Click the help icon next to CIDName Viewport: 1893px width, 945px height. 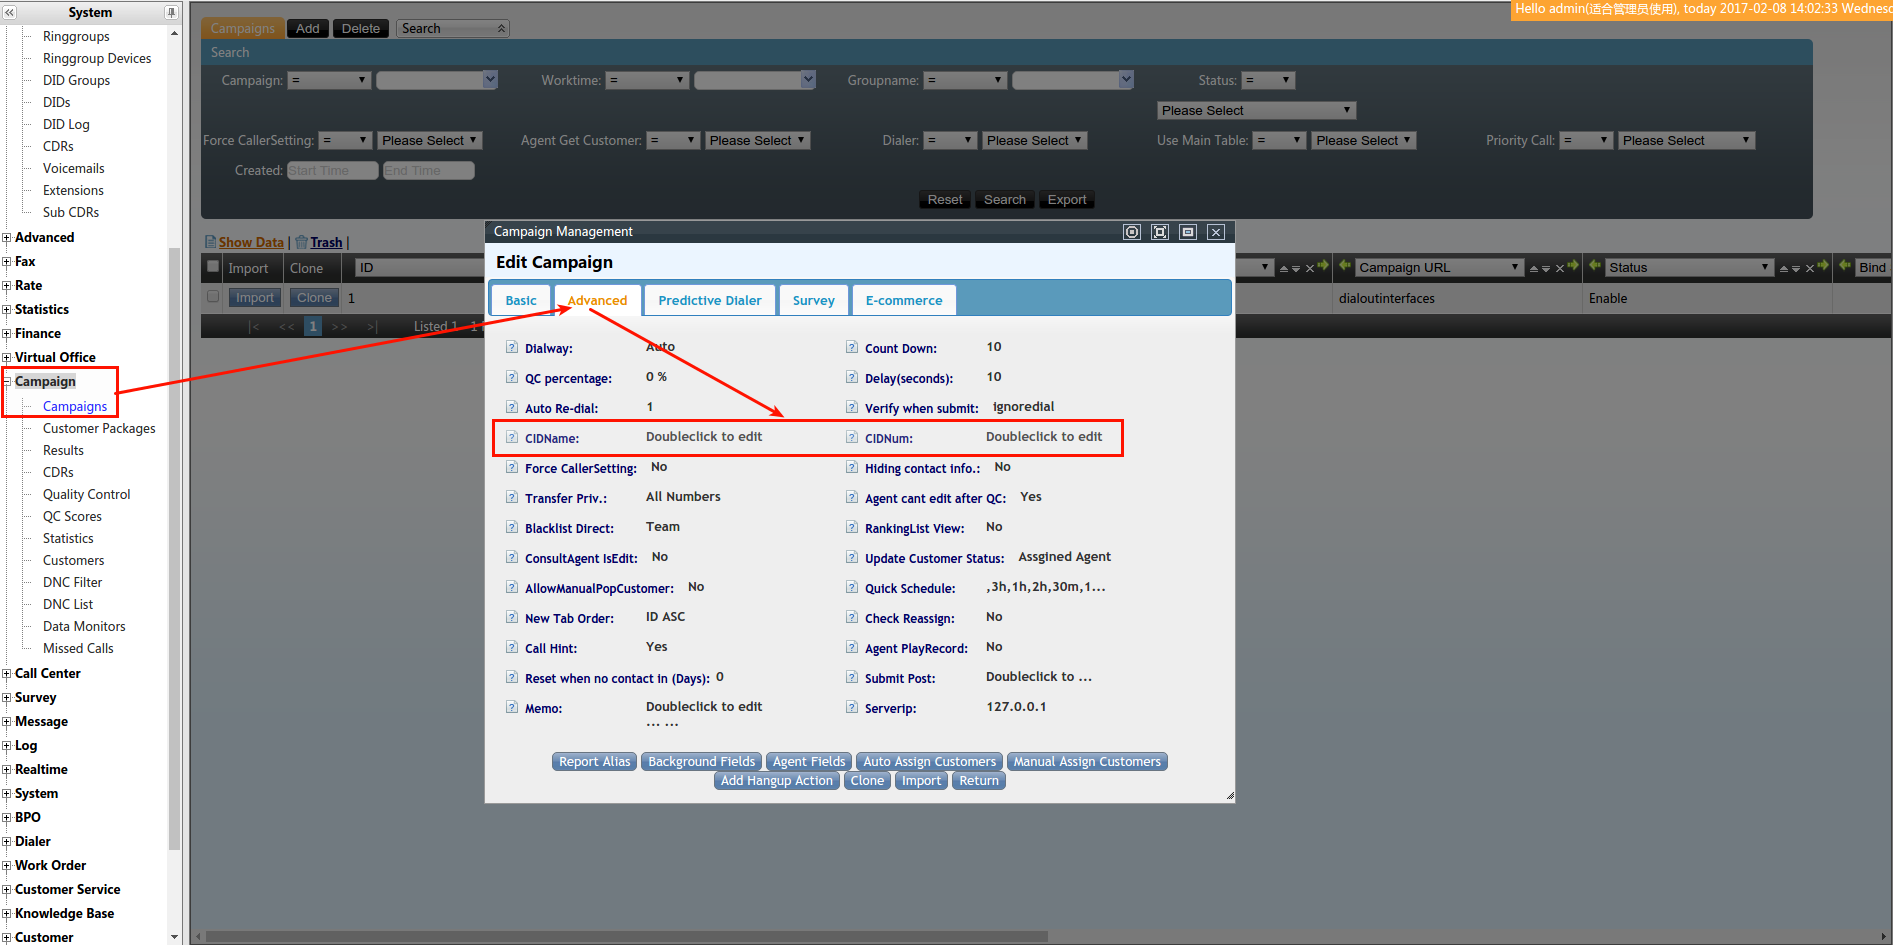[512, 438]
